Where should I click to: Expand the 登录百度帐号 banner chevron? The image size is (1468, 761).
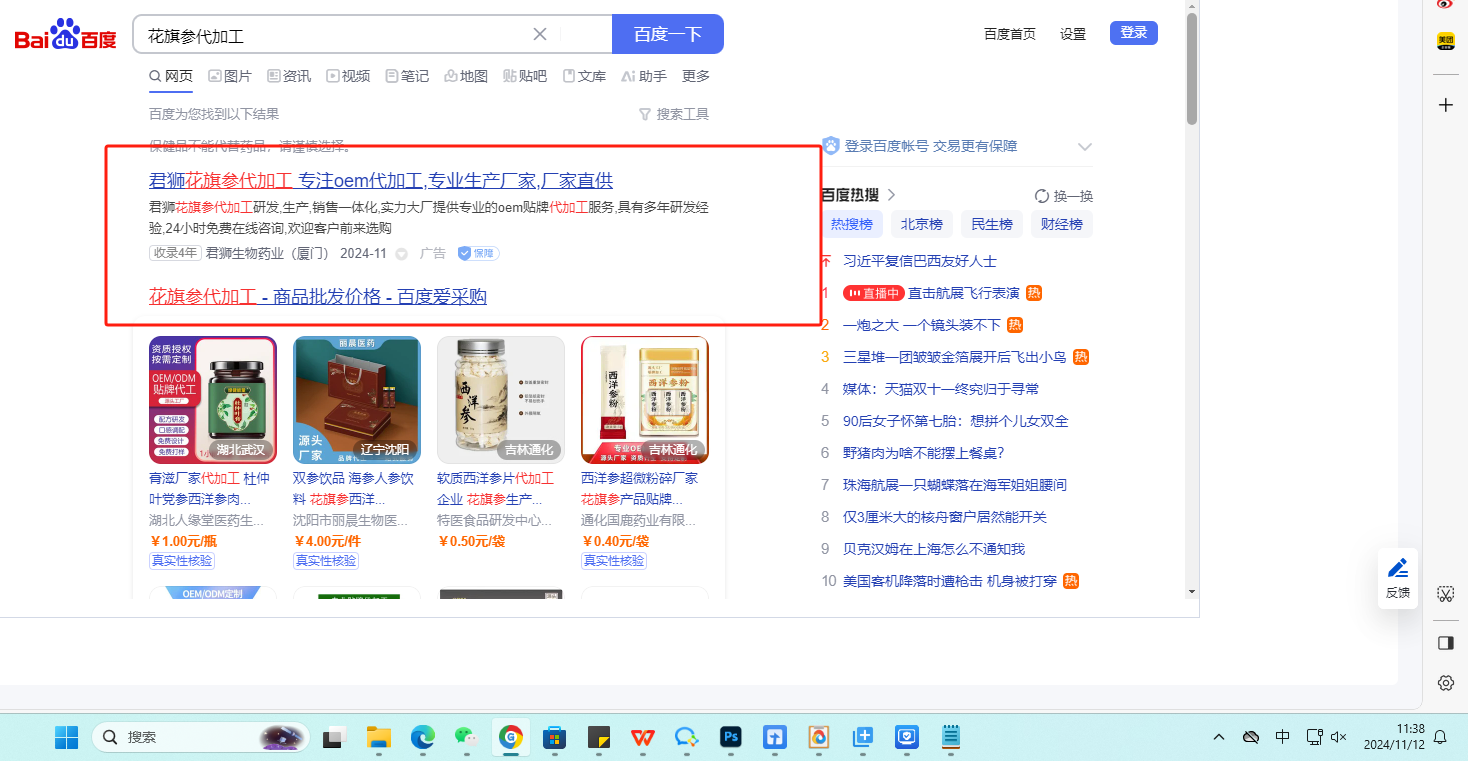(x=1085, y=146)
